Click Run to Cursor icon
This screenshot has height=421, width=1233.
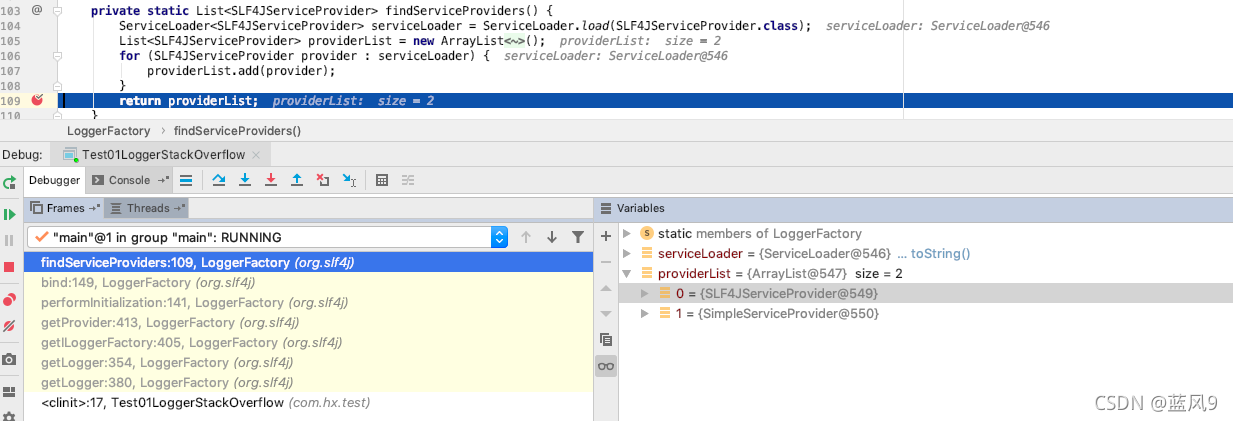pos(349,180)
